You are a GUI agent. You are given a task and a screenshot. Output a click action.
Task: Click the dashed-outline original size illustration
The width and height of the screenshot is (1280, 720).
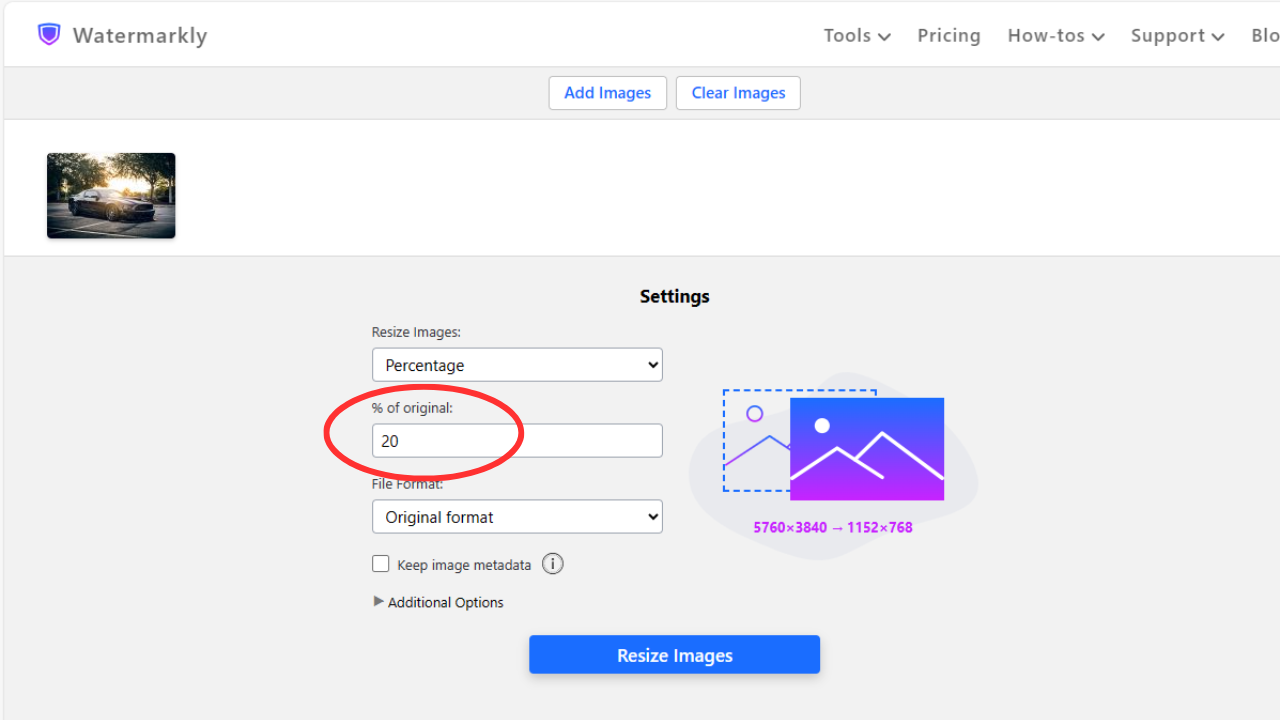(x=755, y=440)
